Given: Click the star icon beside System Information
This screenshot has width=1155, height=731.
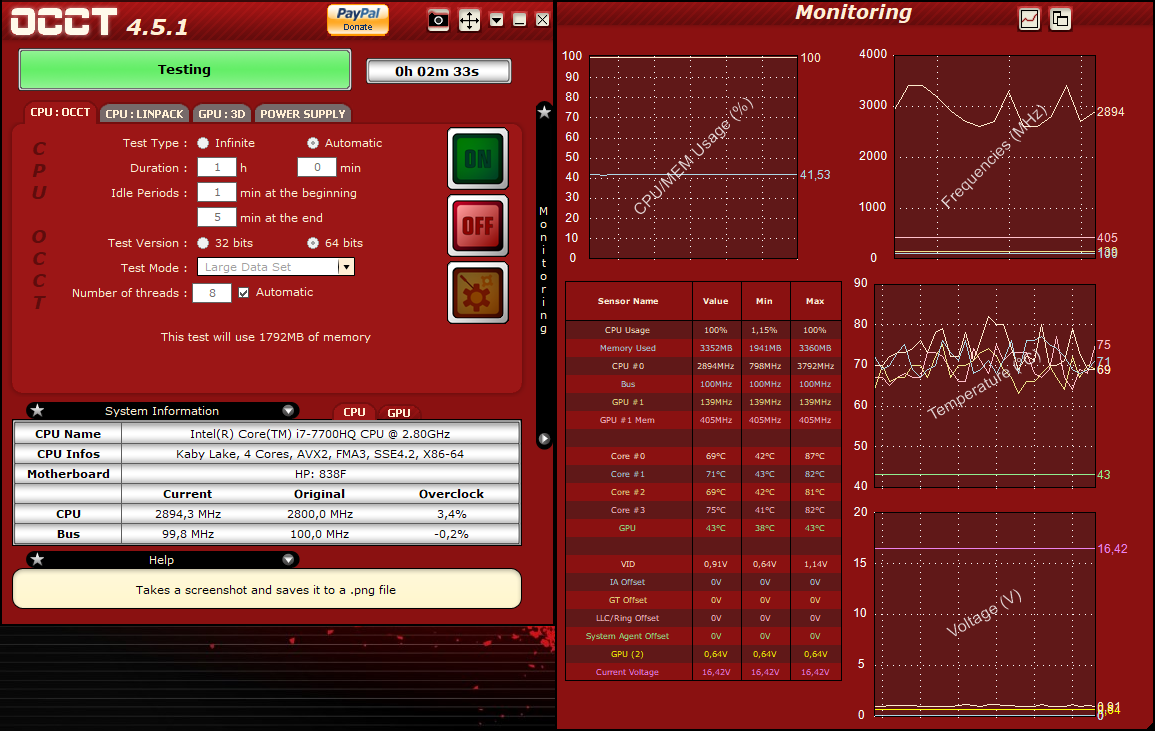Looking at the screenshot, I should point(38,410).
